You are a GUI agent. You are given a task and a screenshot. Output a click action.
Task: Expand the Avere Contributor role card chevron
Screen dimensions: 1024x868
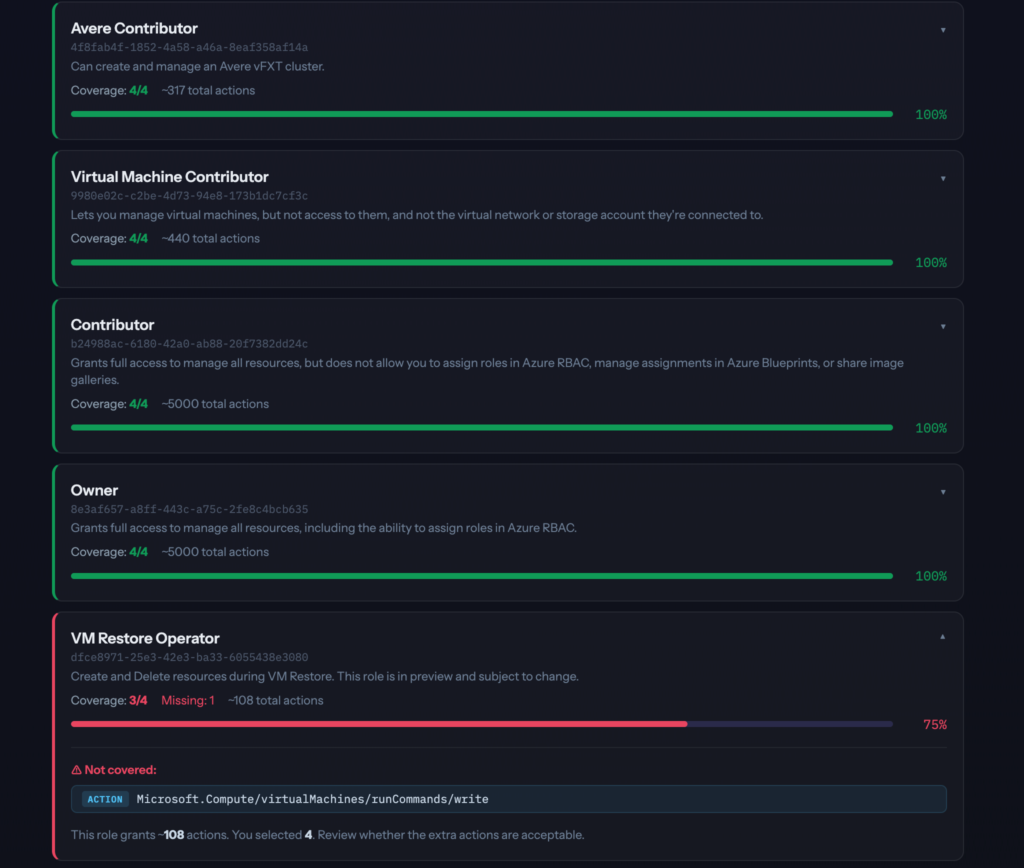942,30
